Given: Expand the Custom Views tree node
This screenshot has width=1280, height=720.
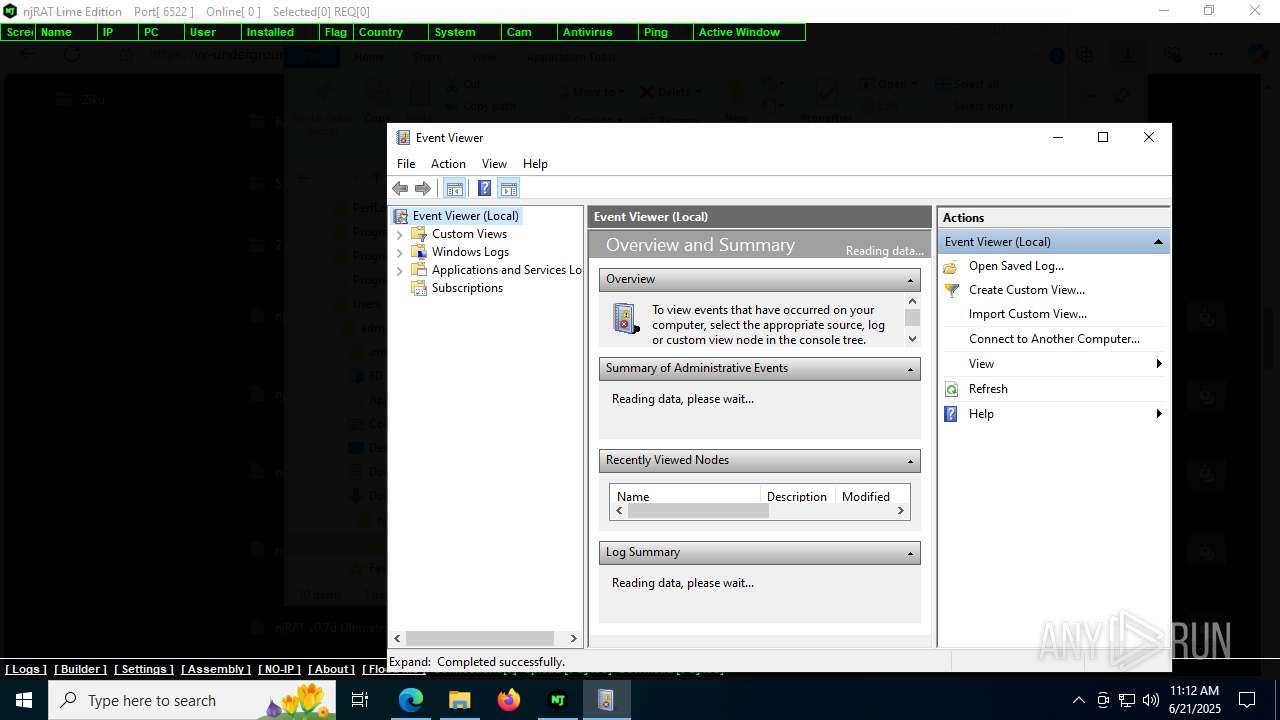Looking at the screenshot, I should (400, 234).
